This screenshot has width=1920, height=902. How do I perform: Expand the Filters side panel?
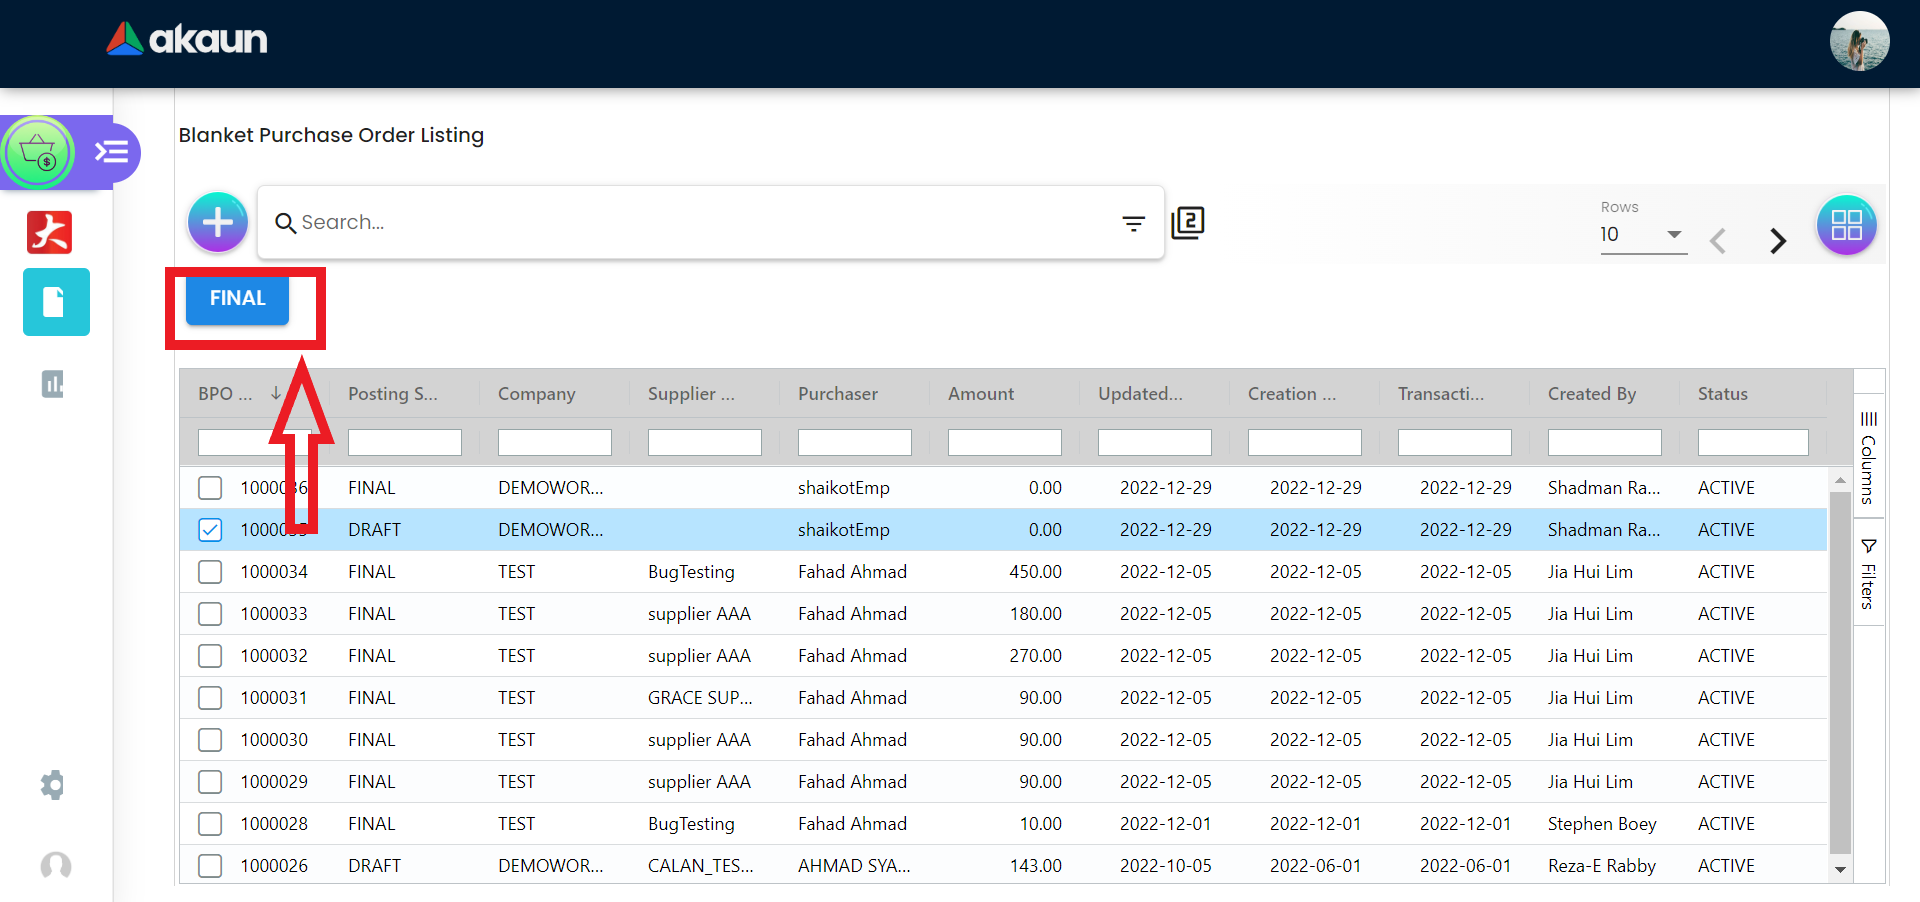pos(1868,574)
